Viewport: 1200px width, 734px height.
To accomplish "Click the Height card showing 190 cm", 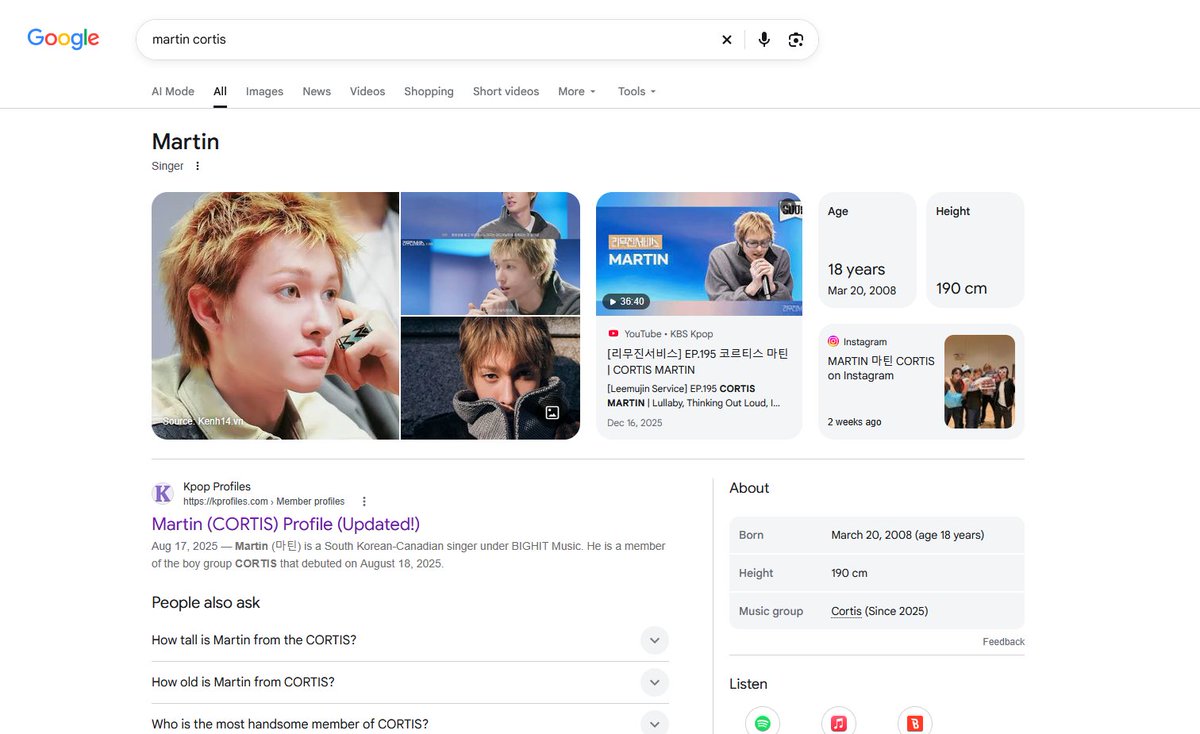I will [x=975, y=250].
